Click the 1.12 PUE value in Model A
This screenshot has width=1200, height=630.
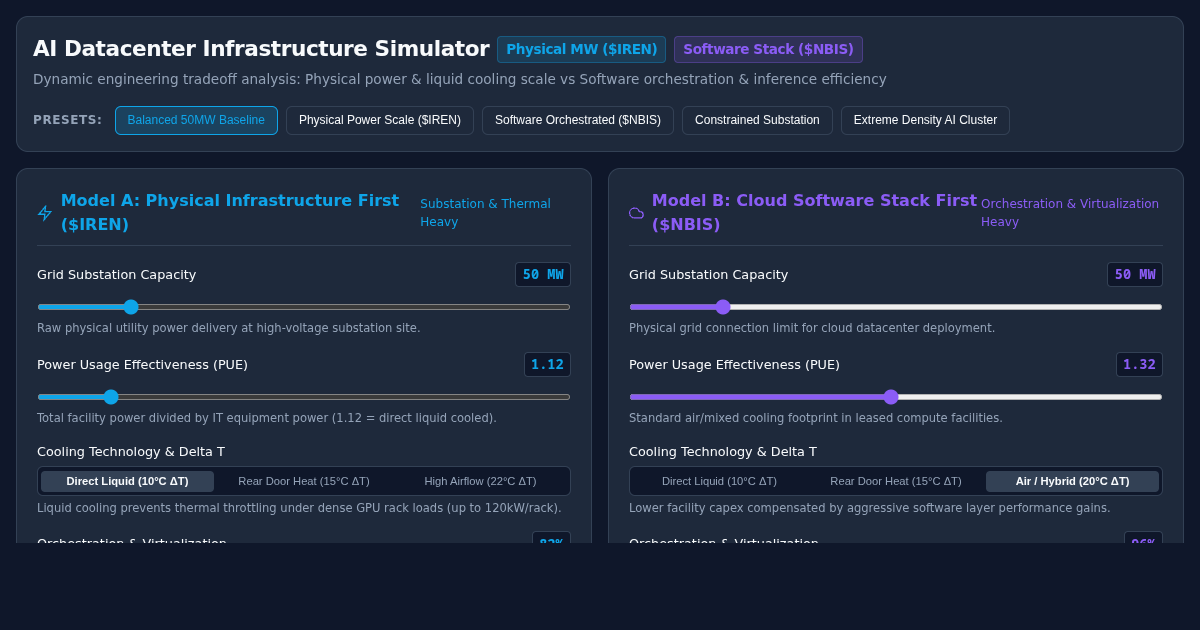click(x=547, y=365)
